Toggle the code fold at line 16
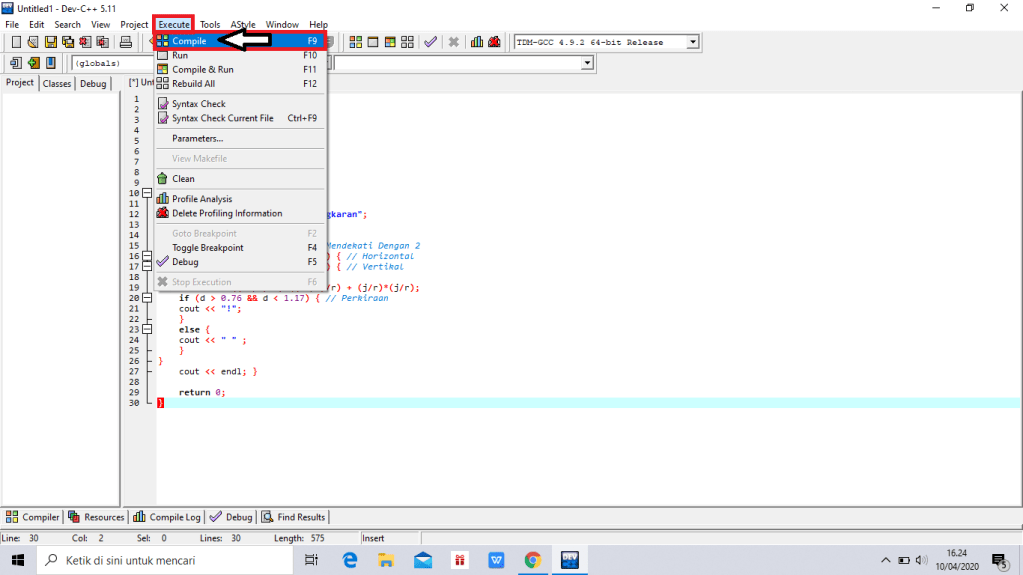Viewport: 1023px width, 575px height. (147, 256)
